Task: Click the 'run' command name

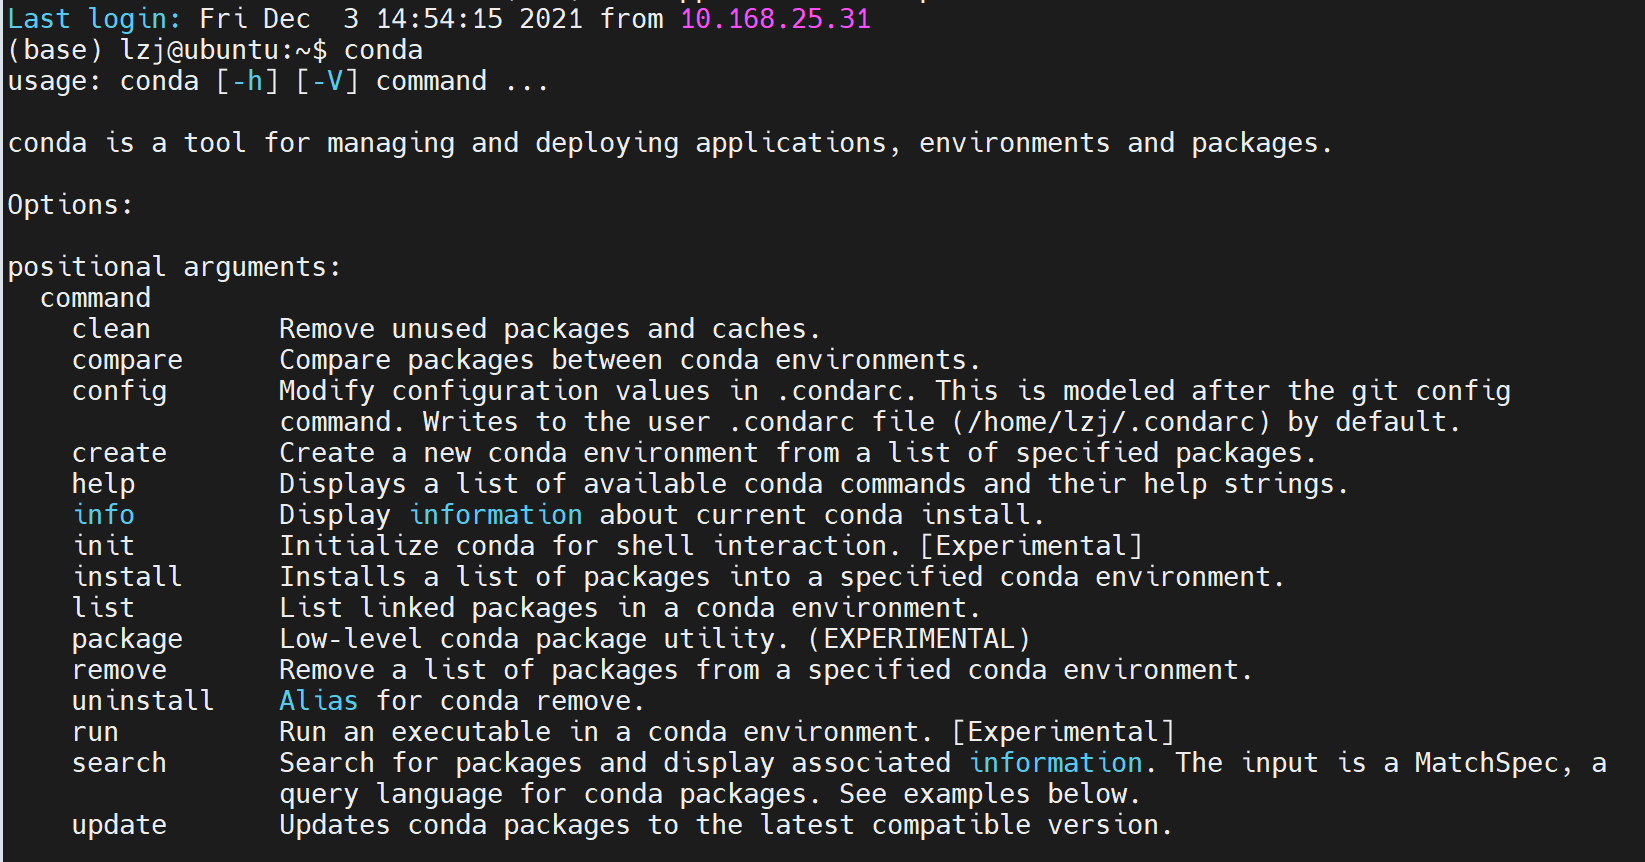Action: tap(95, 732)
